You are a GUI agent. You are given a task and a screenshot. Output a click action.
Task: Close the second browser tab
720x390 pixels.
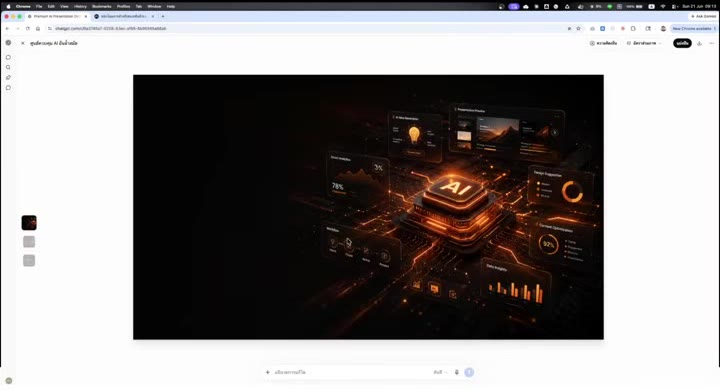point(153,16)
